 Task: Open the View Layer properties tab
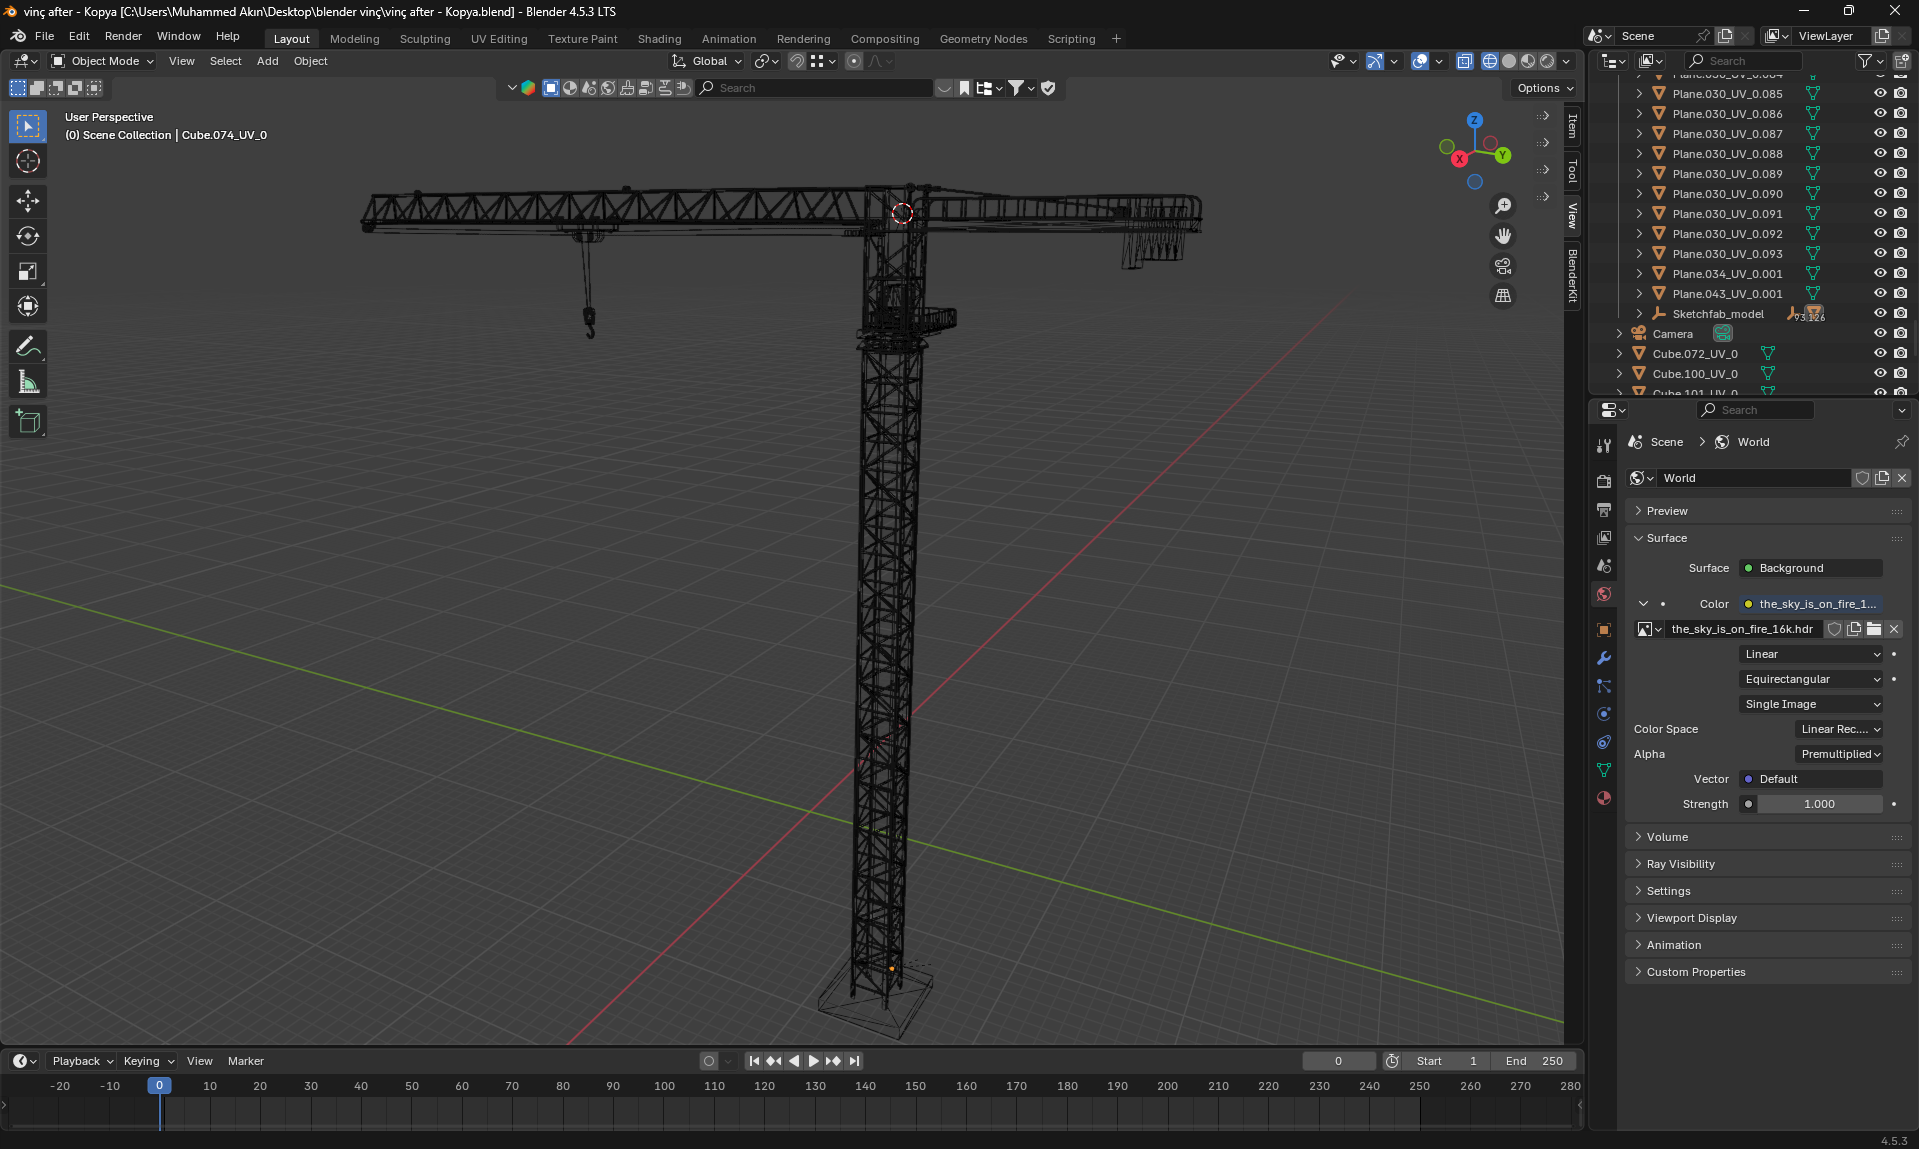click(x=1604, y=538)
